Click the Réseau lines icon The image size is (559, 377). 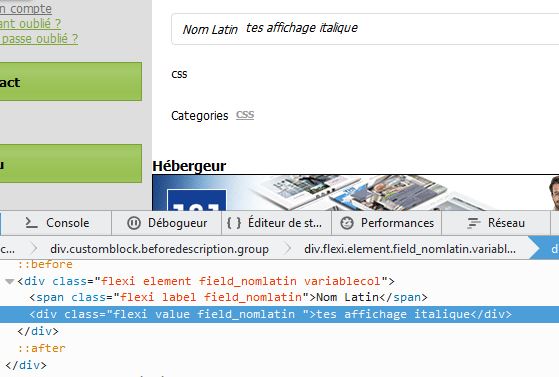point(474,223)
